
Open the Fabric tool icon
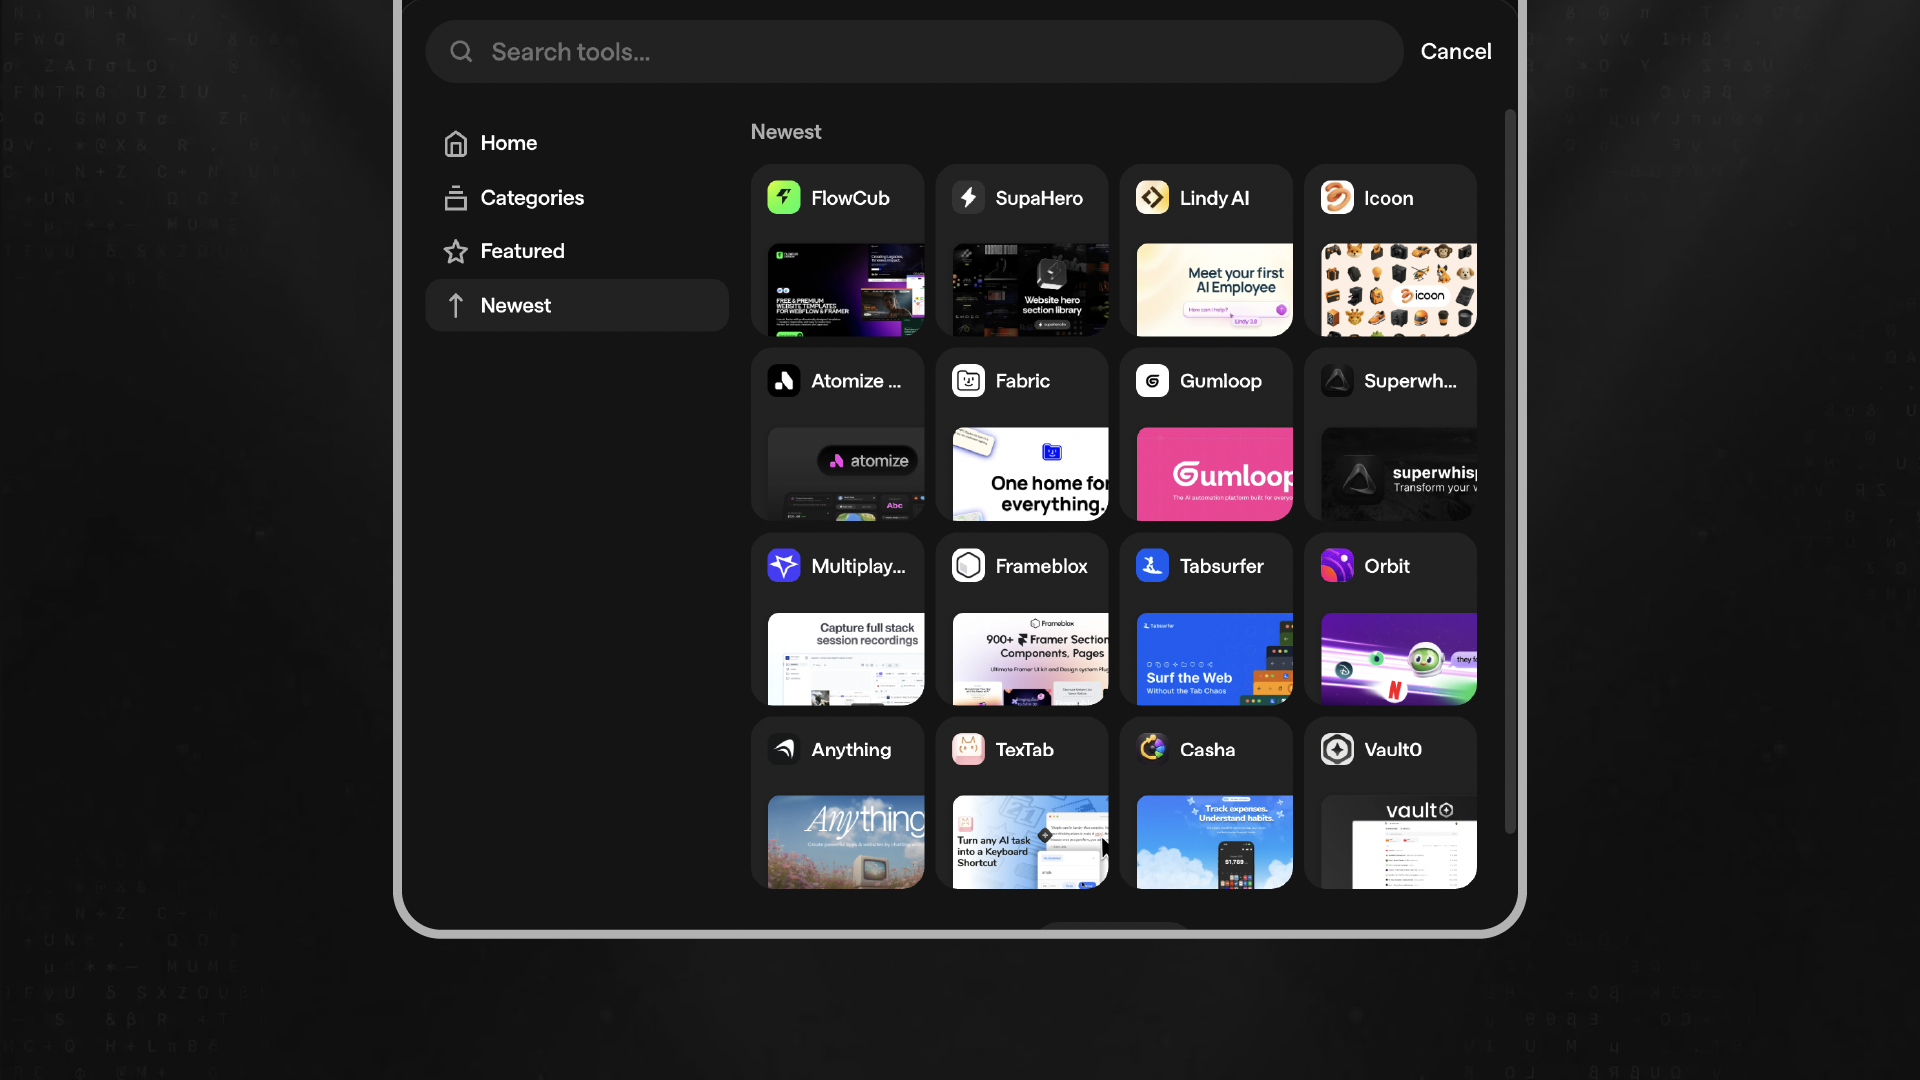coord(968,381)
